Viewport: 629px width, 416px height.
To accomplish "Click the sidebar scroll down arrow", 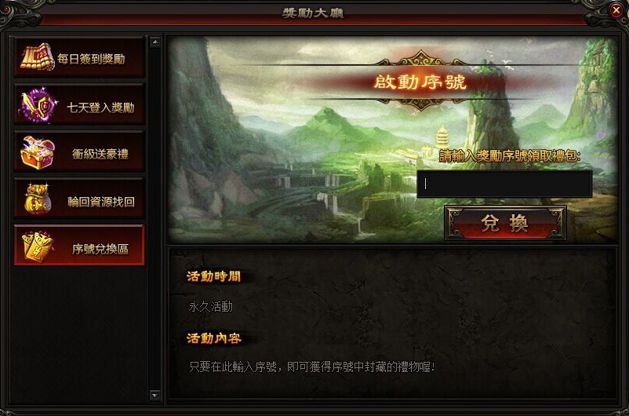I will click(x=155, y=395).
